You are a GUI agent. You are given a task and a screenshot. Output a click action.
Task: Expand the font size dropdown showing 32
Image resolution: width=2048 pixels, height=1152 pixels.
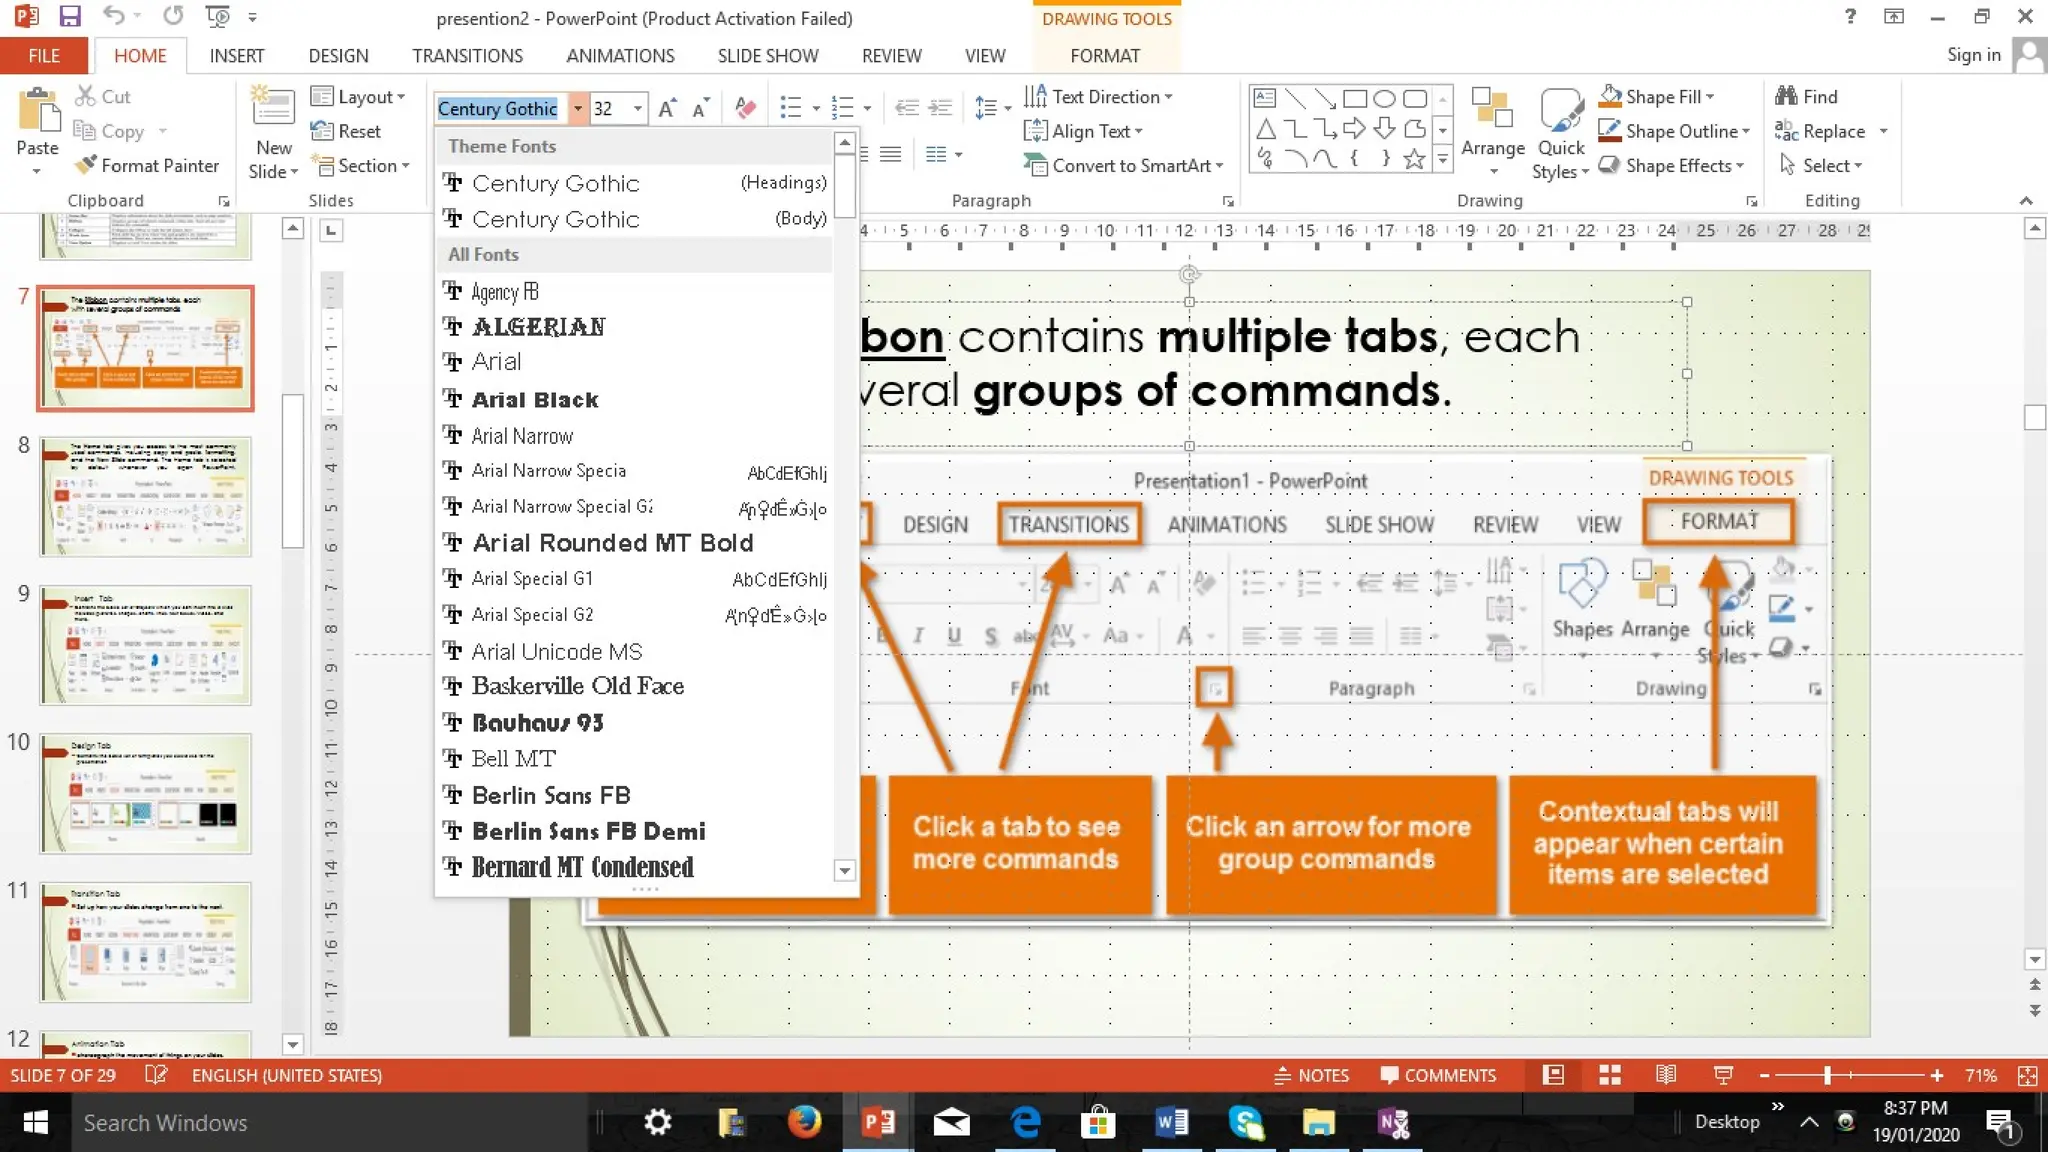tap(638, 108)
